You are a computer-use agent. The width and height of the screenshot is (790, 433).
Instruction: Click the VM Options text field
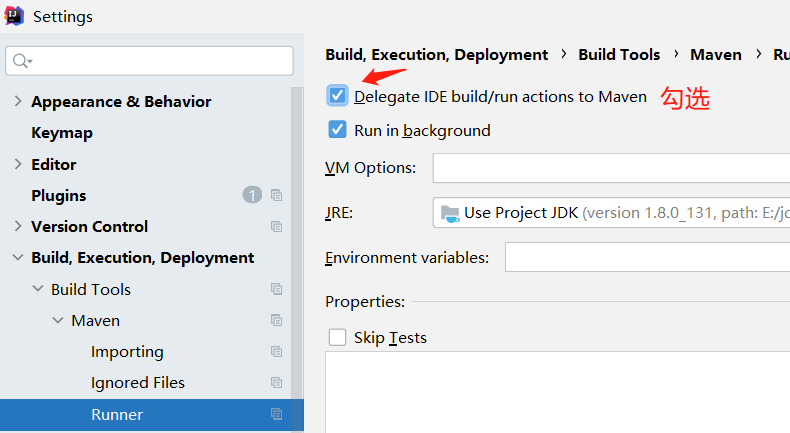tap(610, 168)
